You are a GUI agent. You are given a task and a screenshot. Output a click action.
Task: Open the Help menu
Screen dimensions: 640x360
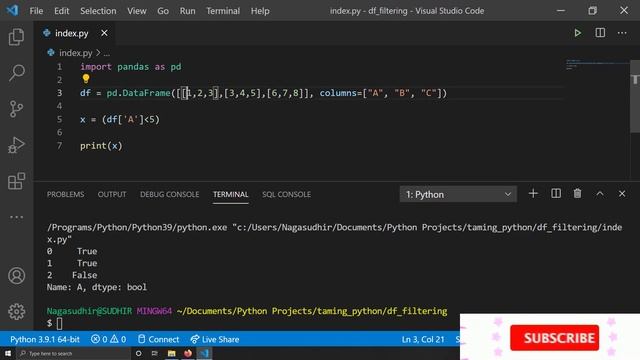[260, 11]
